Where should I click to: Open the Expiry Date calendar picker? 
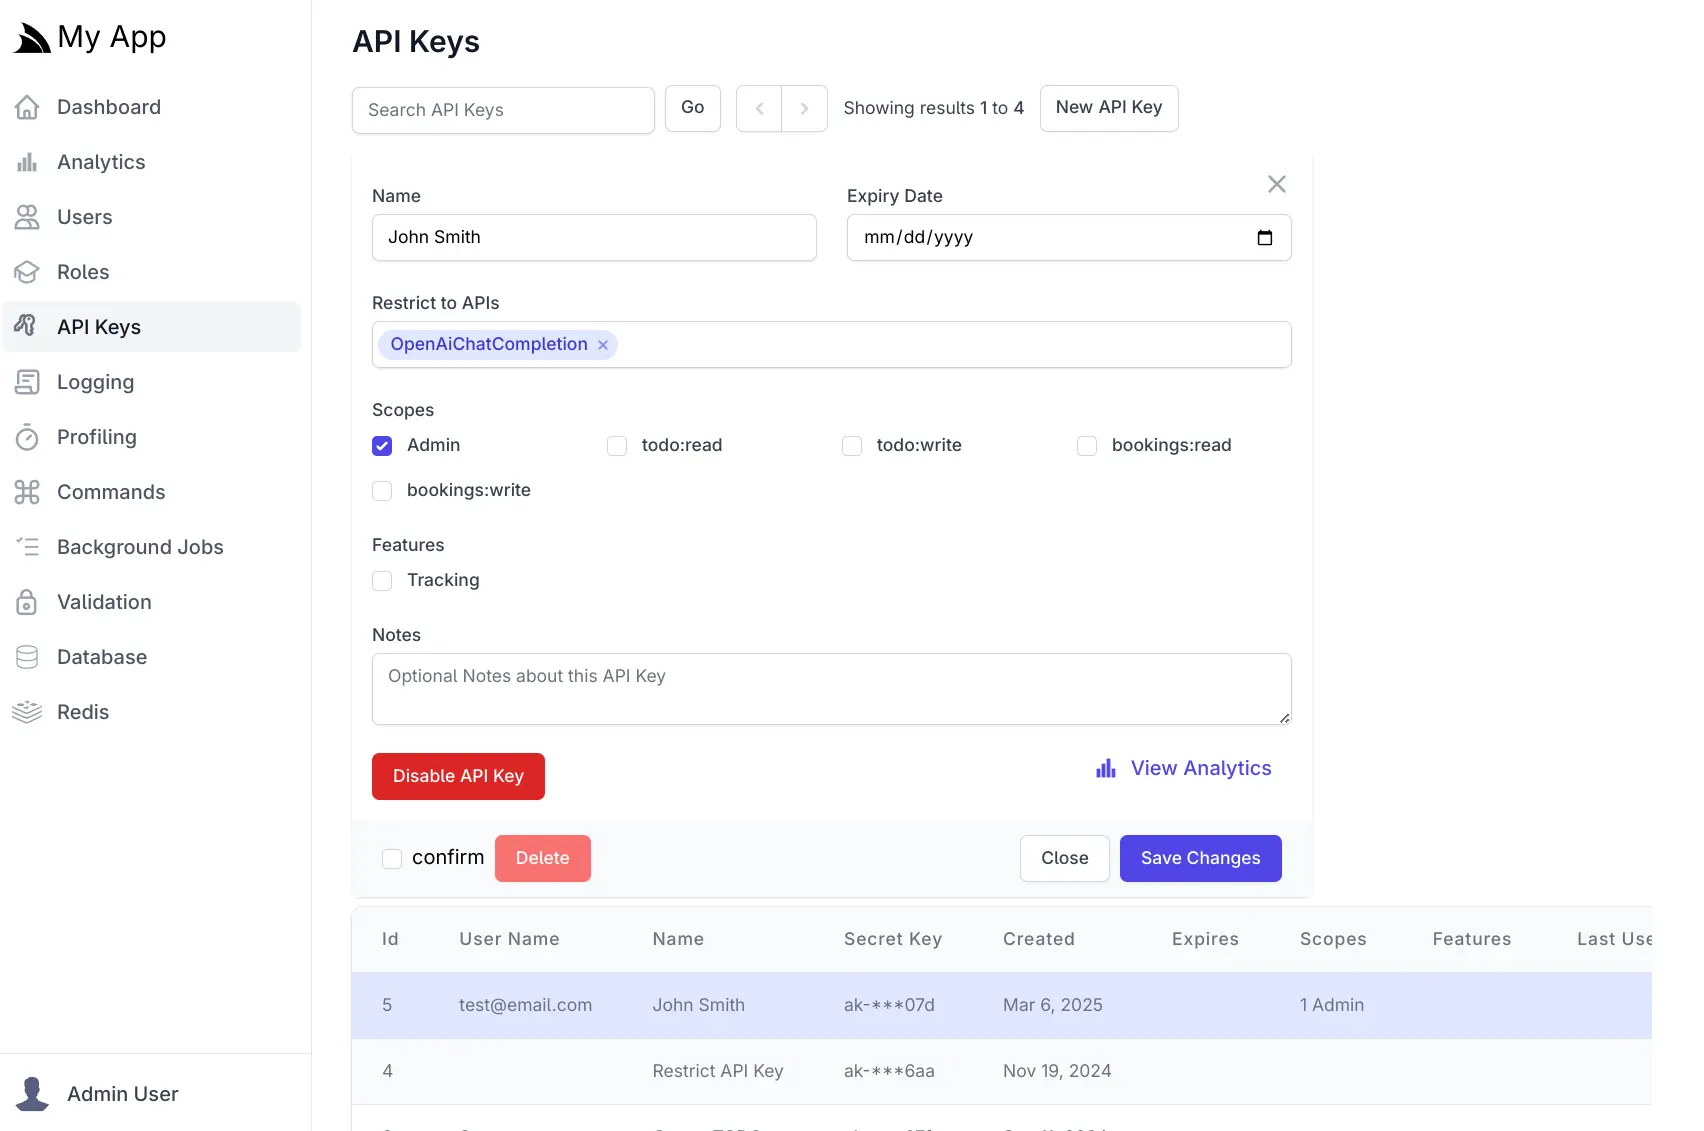[1264, 238]
